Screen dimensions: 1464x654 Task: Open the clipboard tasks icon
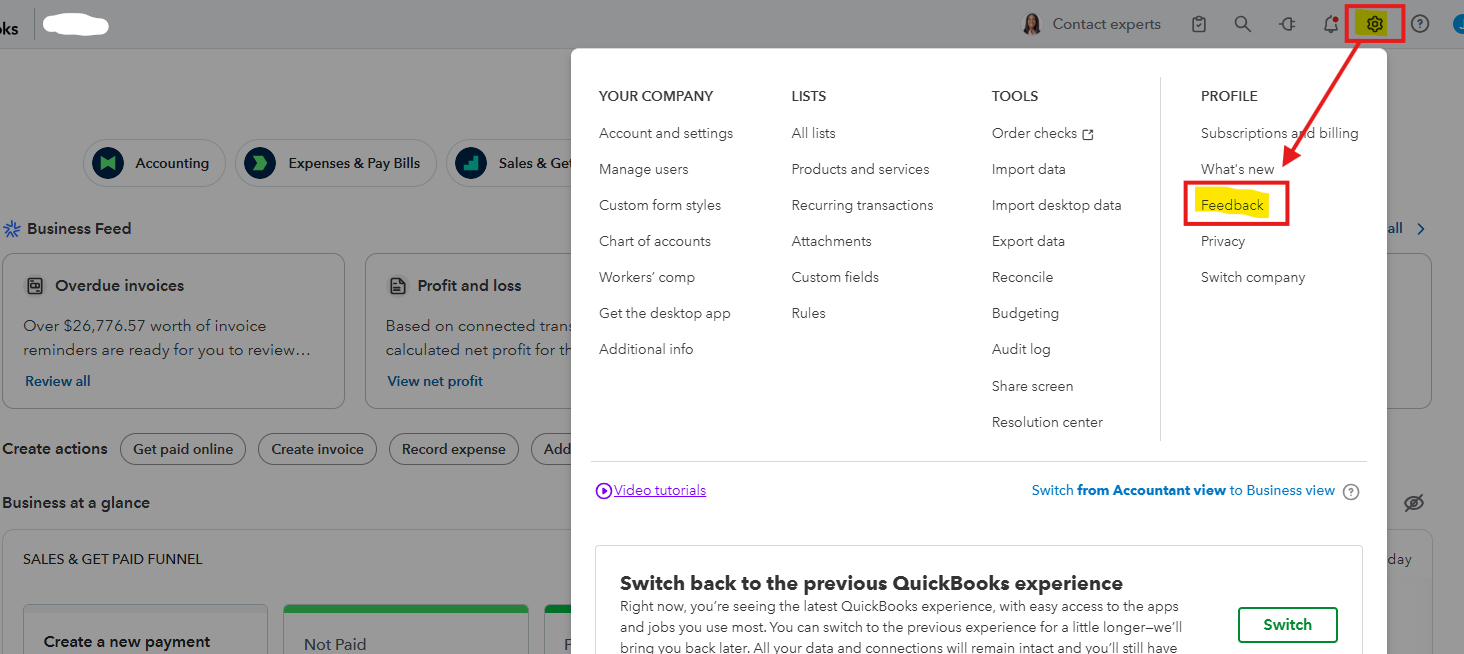(x=1199, y=24)
